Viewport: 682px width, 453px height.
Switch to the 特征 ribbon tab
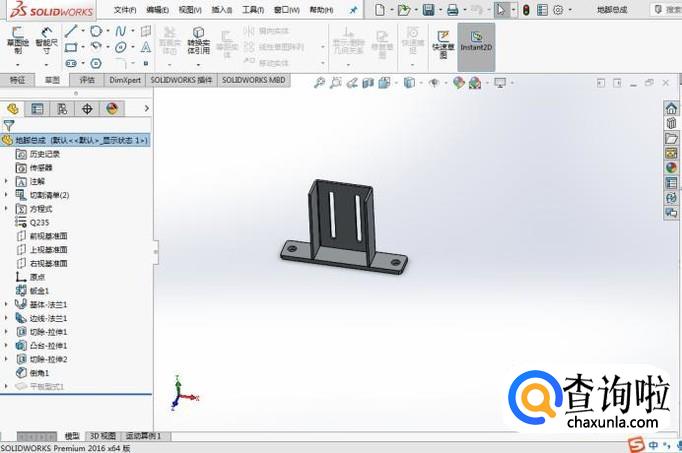coord(17,78)
